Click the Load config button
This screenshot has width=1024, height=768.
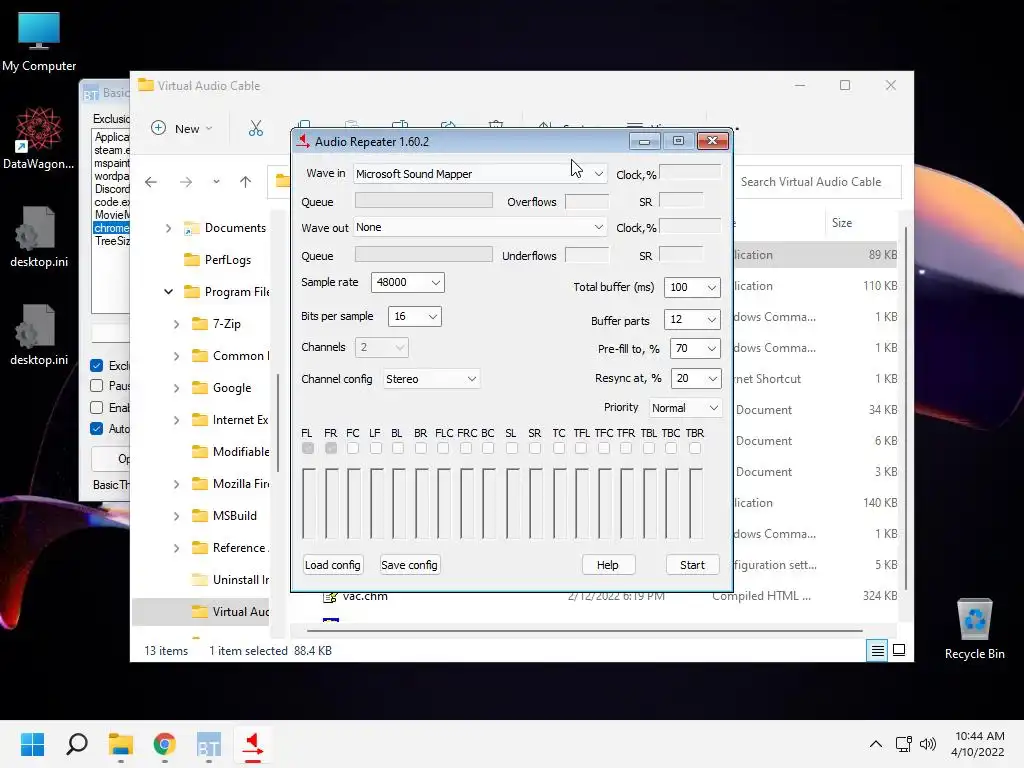click(332, 565)
